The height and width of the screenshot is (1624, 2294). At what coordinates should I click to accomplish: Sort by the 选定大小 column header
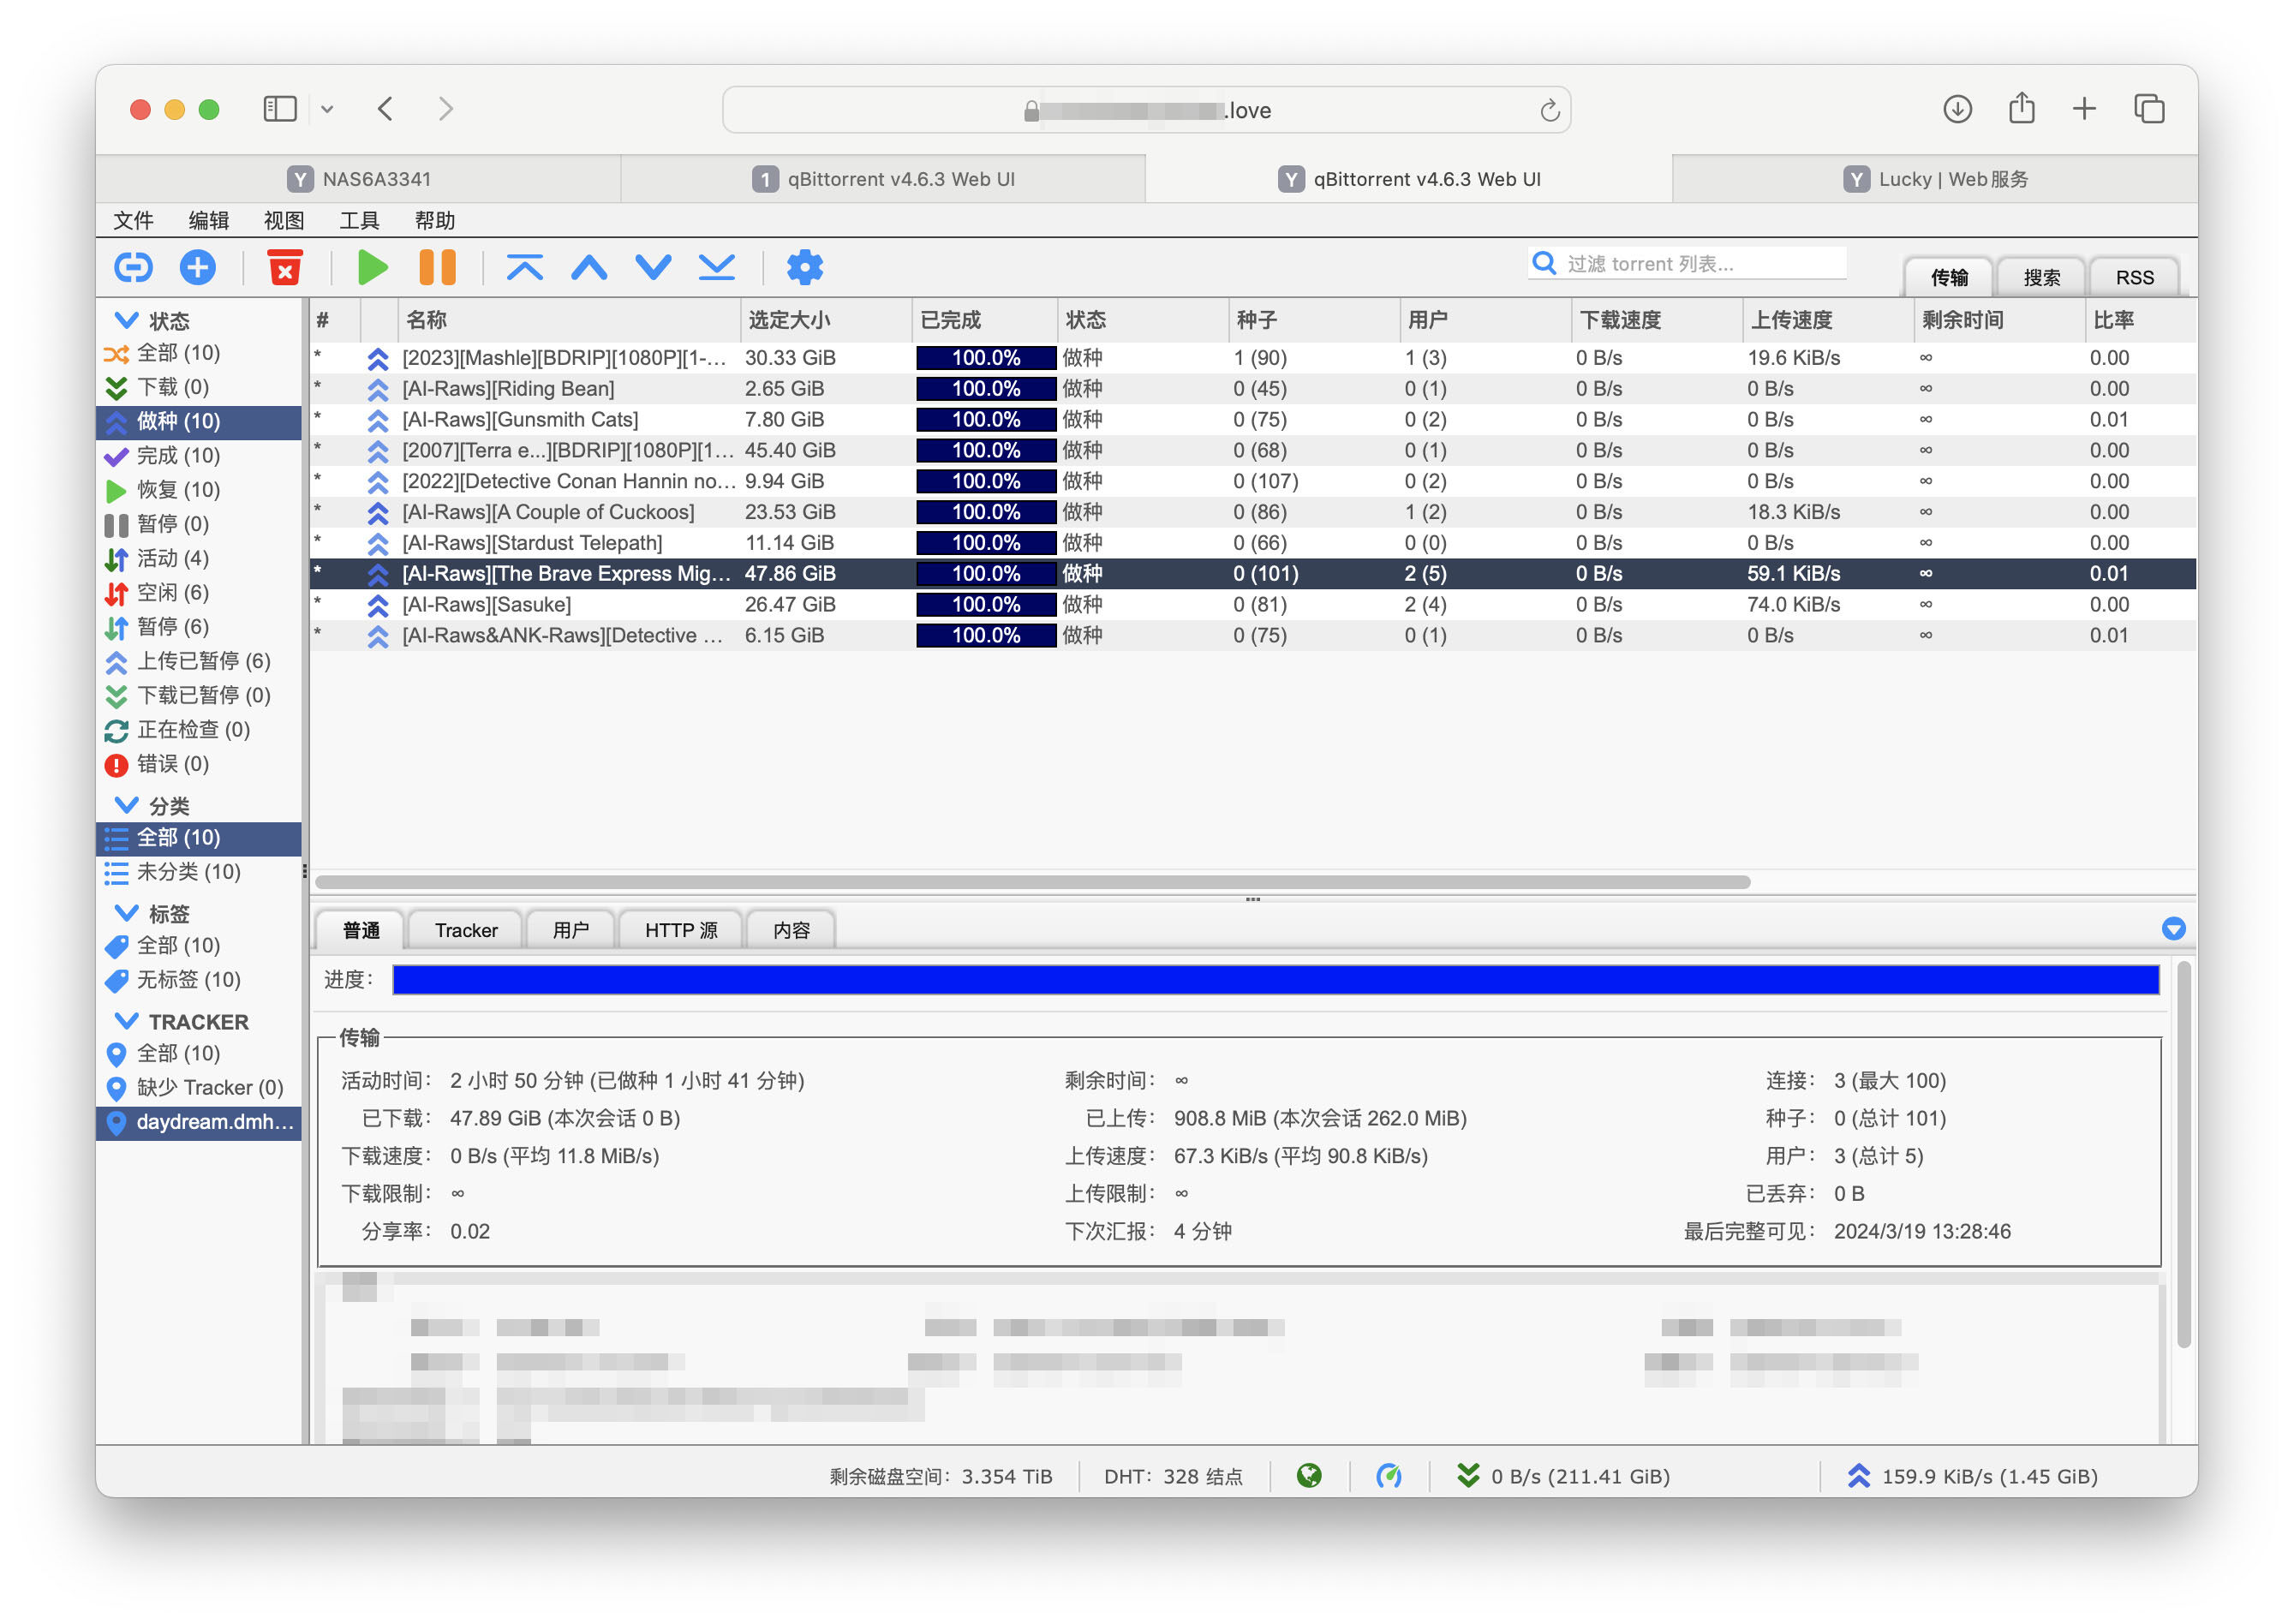[x=826, y=320]
